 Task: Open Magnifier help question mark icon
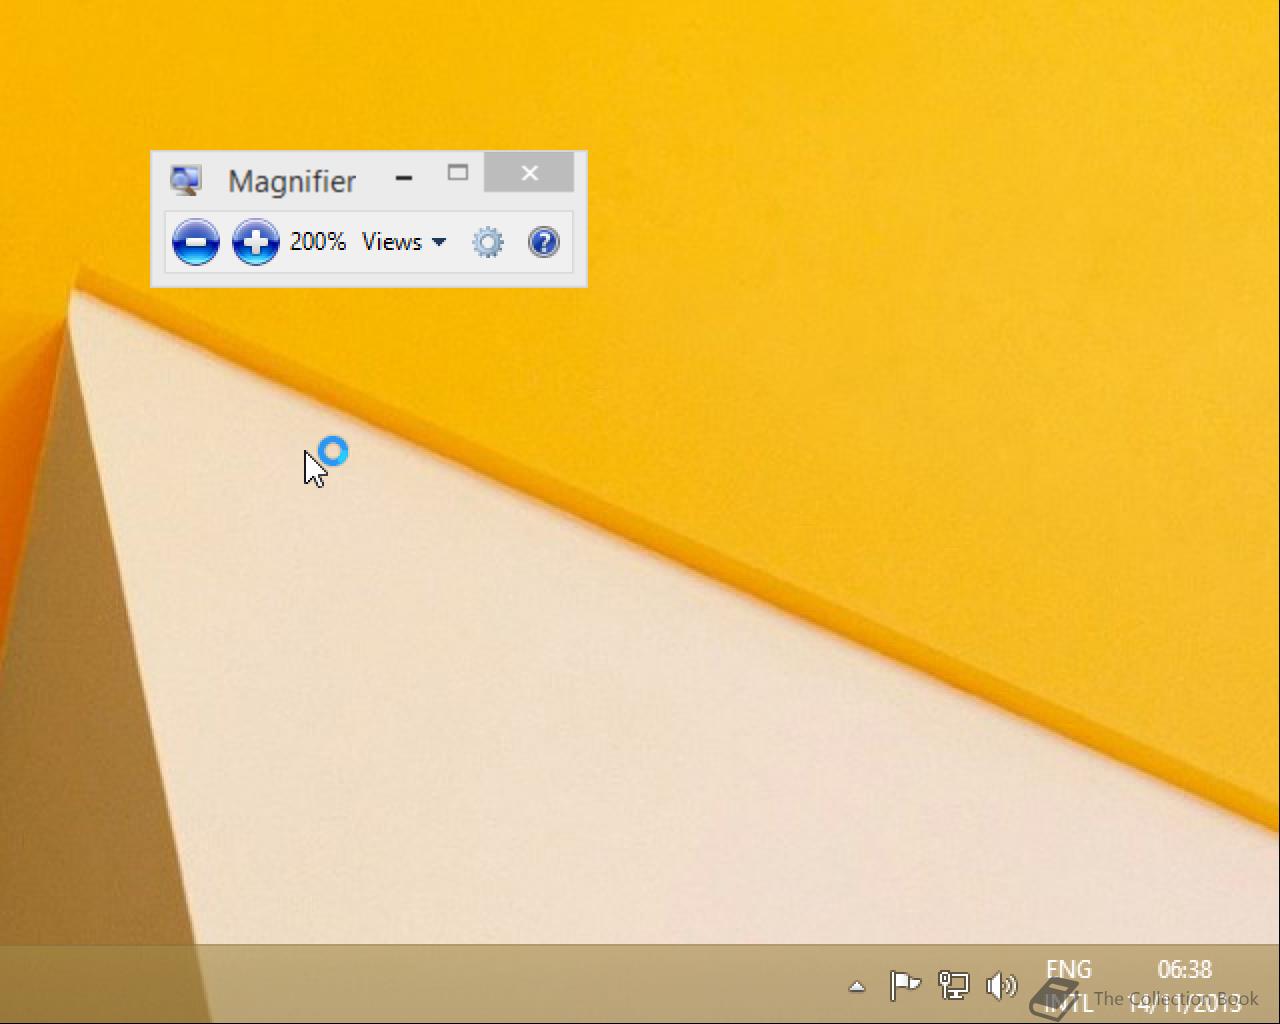(x=544, y=242)
